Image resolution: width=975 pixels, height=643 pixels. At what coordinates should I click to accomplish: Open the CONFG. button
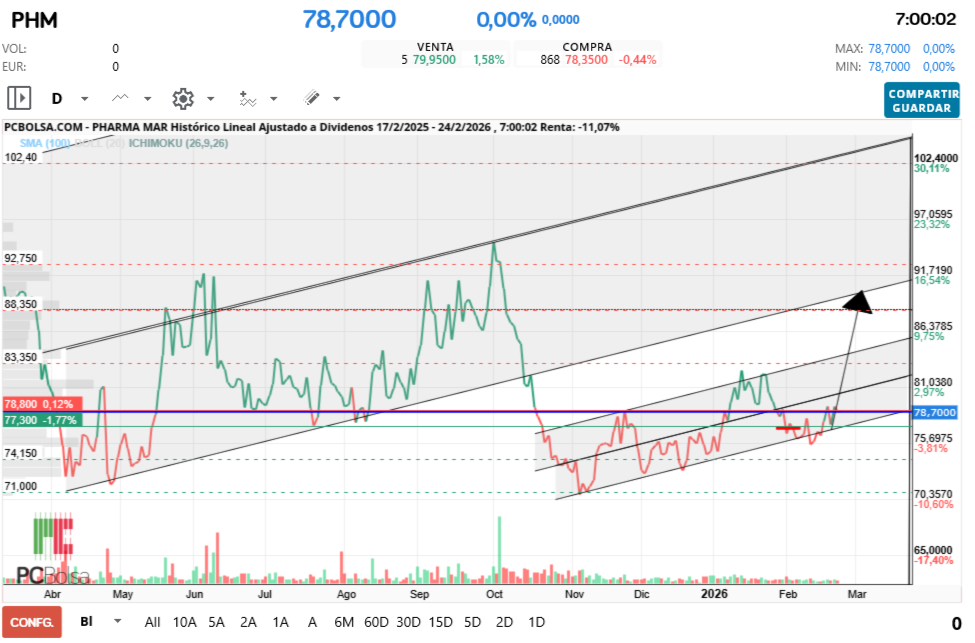point(31,622)
